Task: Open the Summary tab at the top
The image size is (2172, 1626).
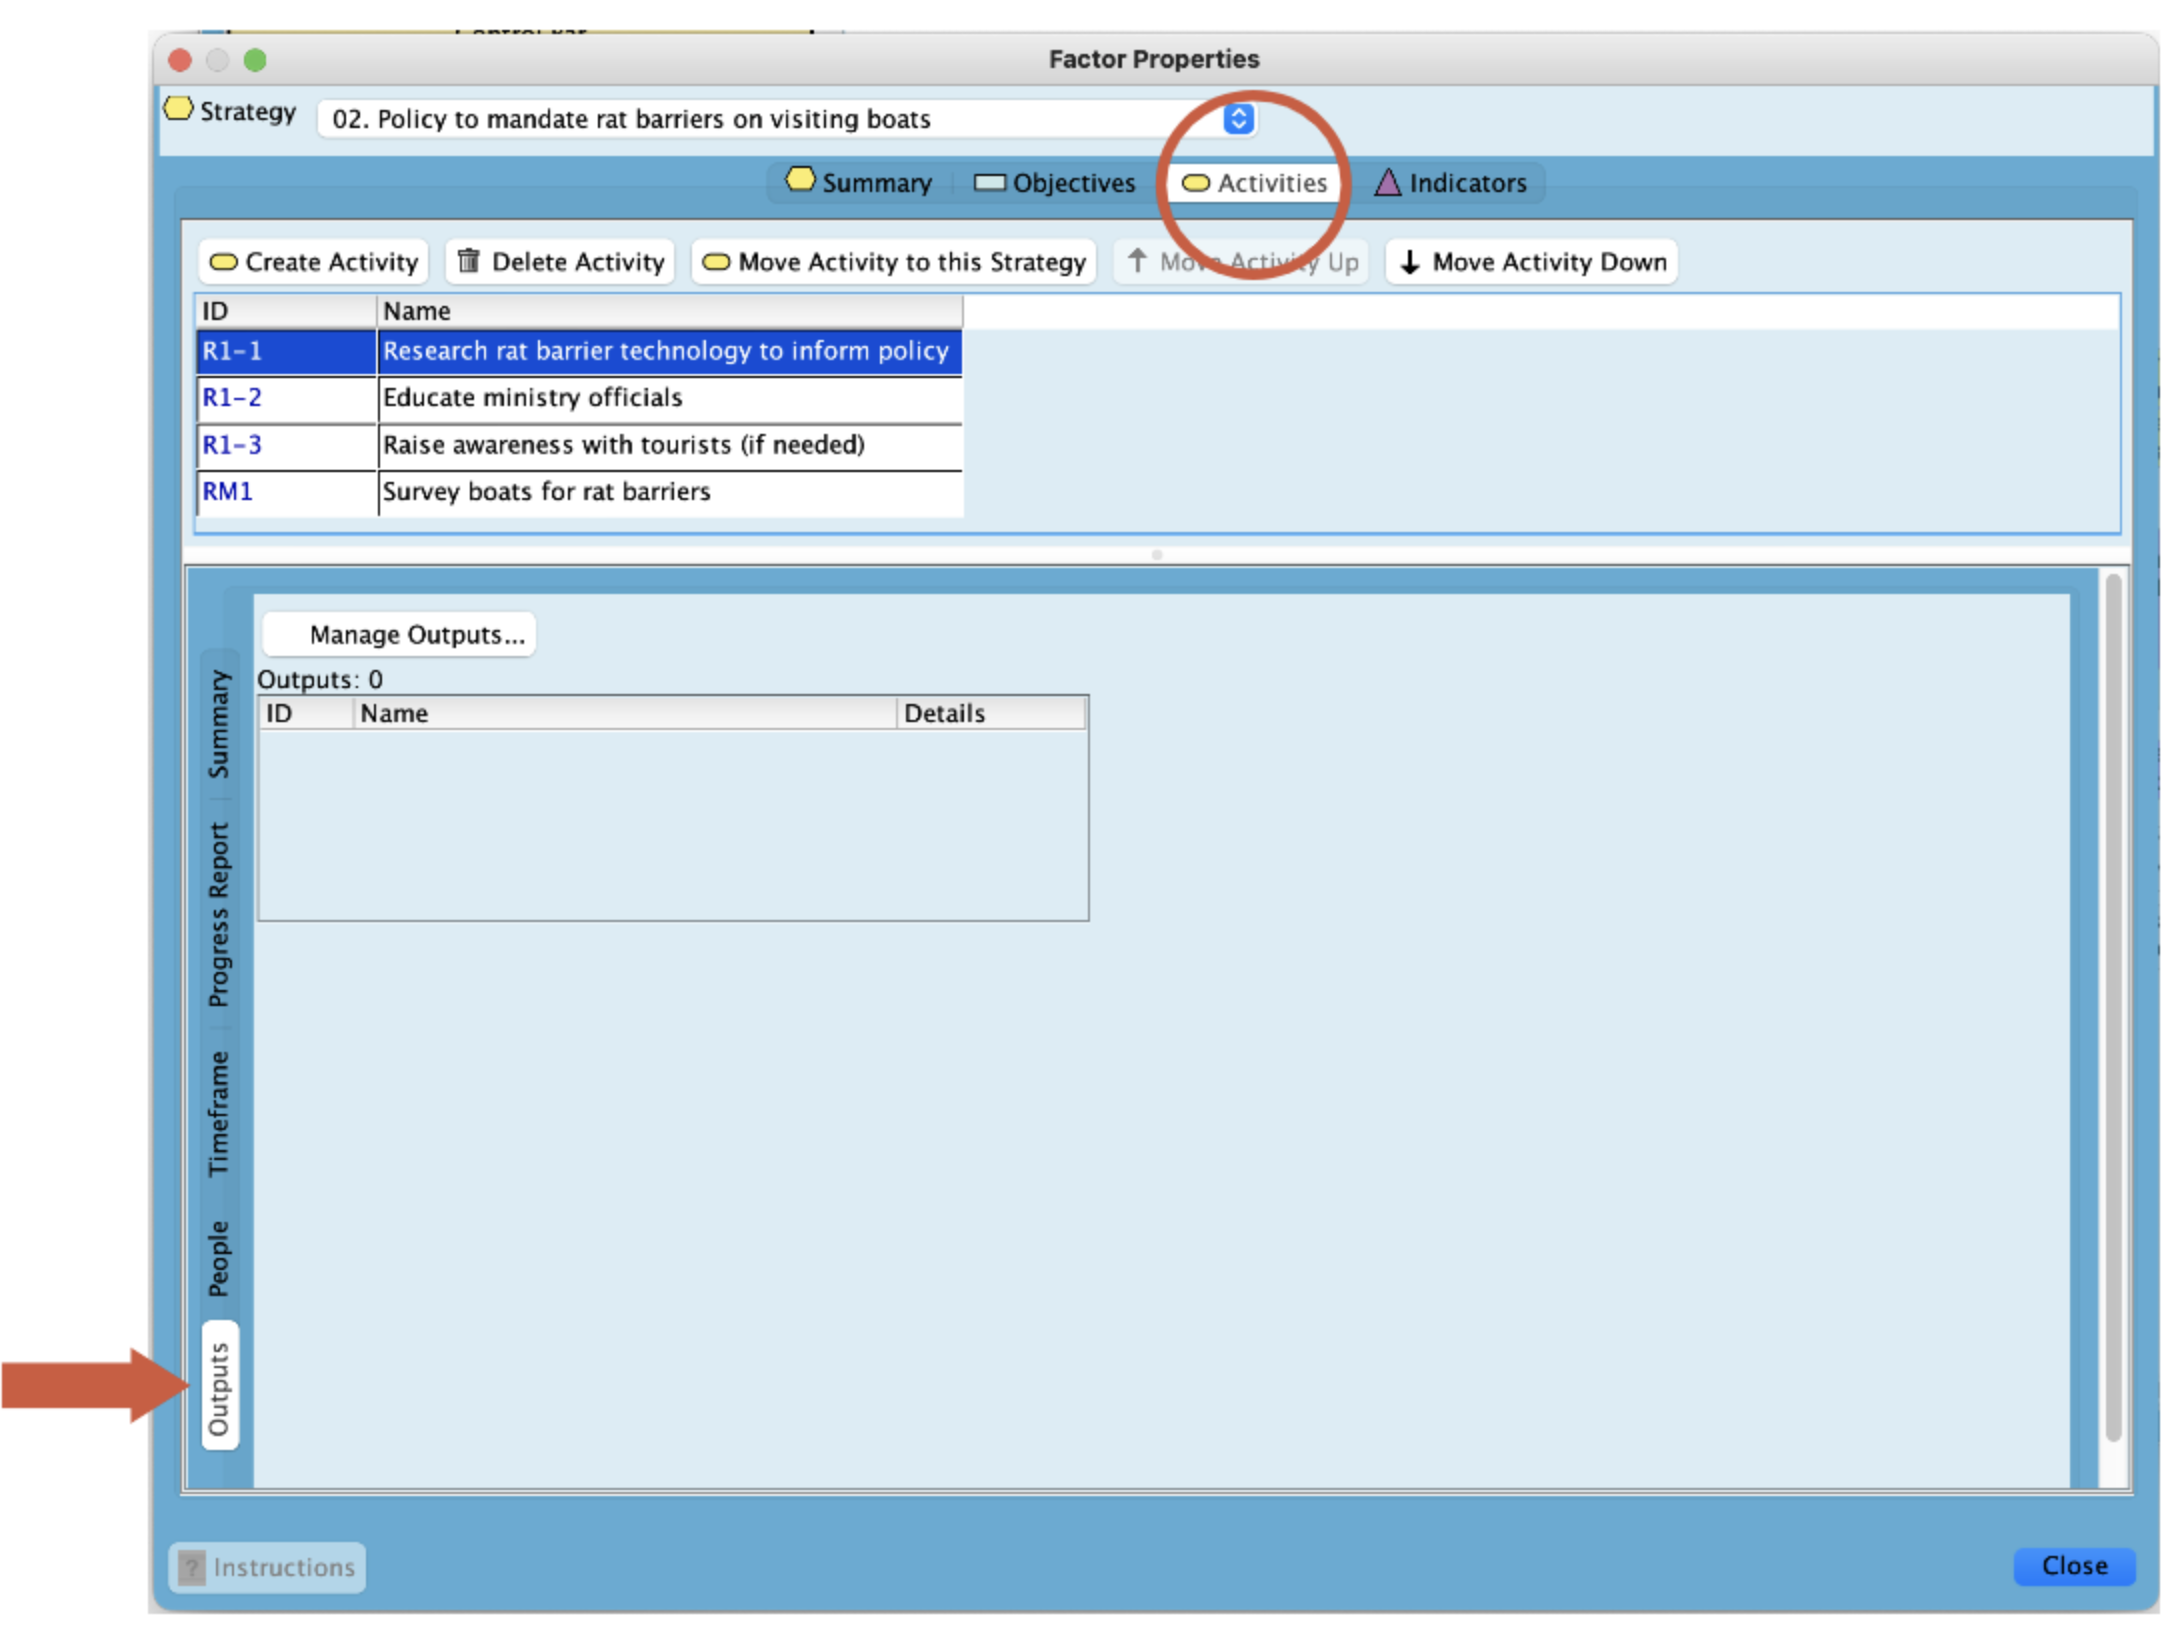Action: tap(859, 183)
